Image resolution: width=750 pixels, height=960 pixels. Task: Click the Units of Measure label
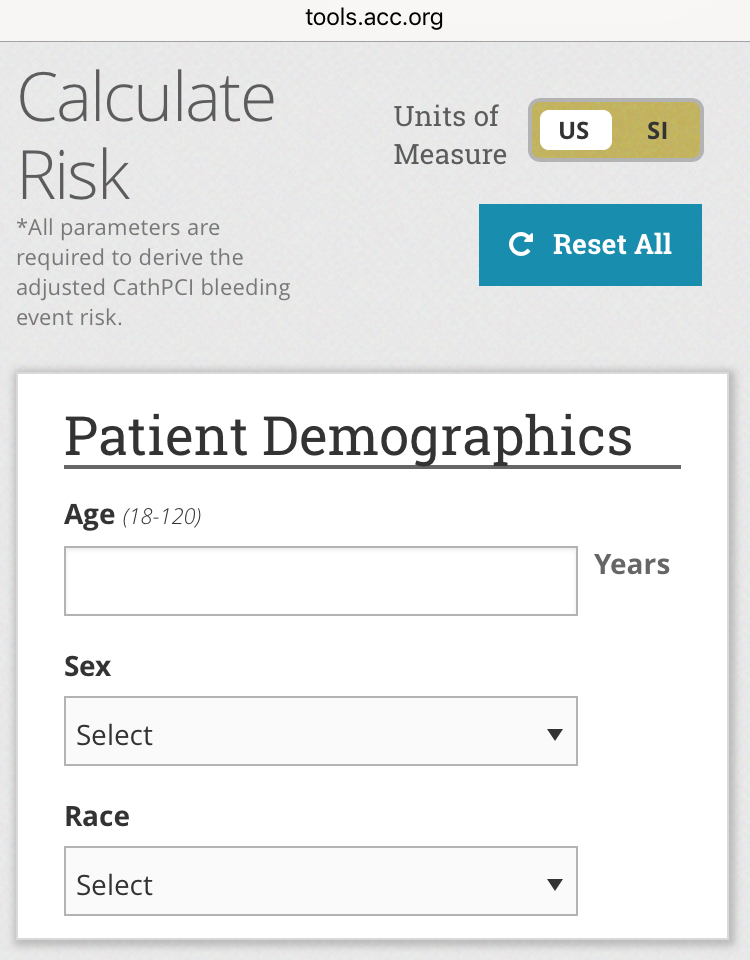tap(449, 135)
